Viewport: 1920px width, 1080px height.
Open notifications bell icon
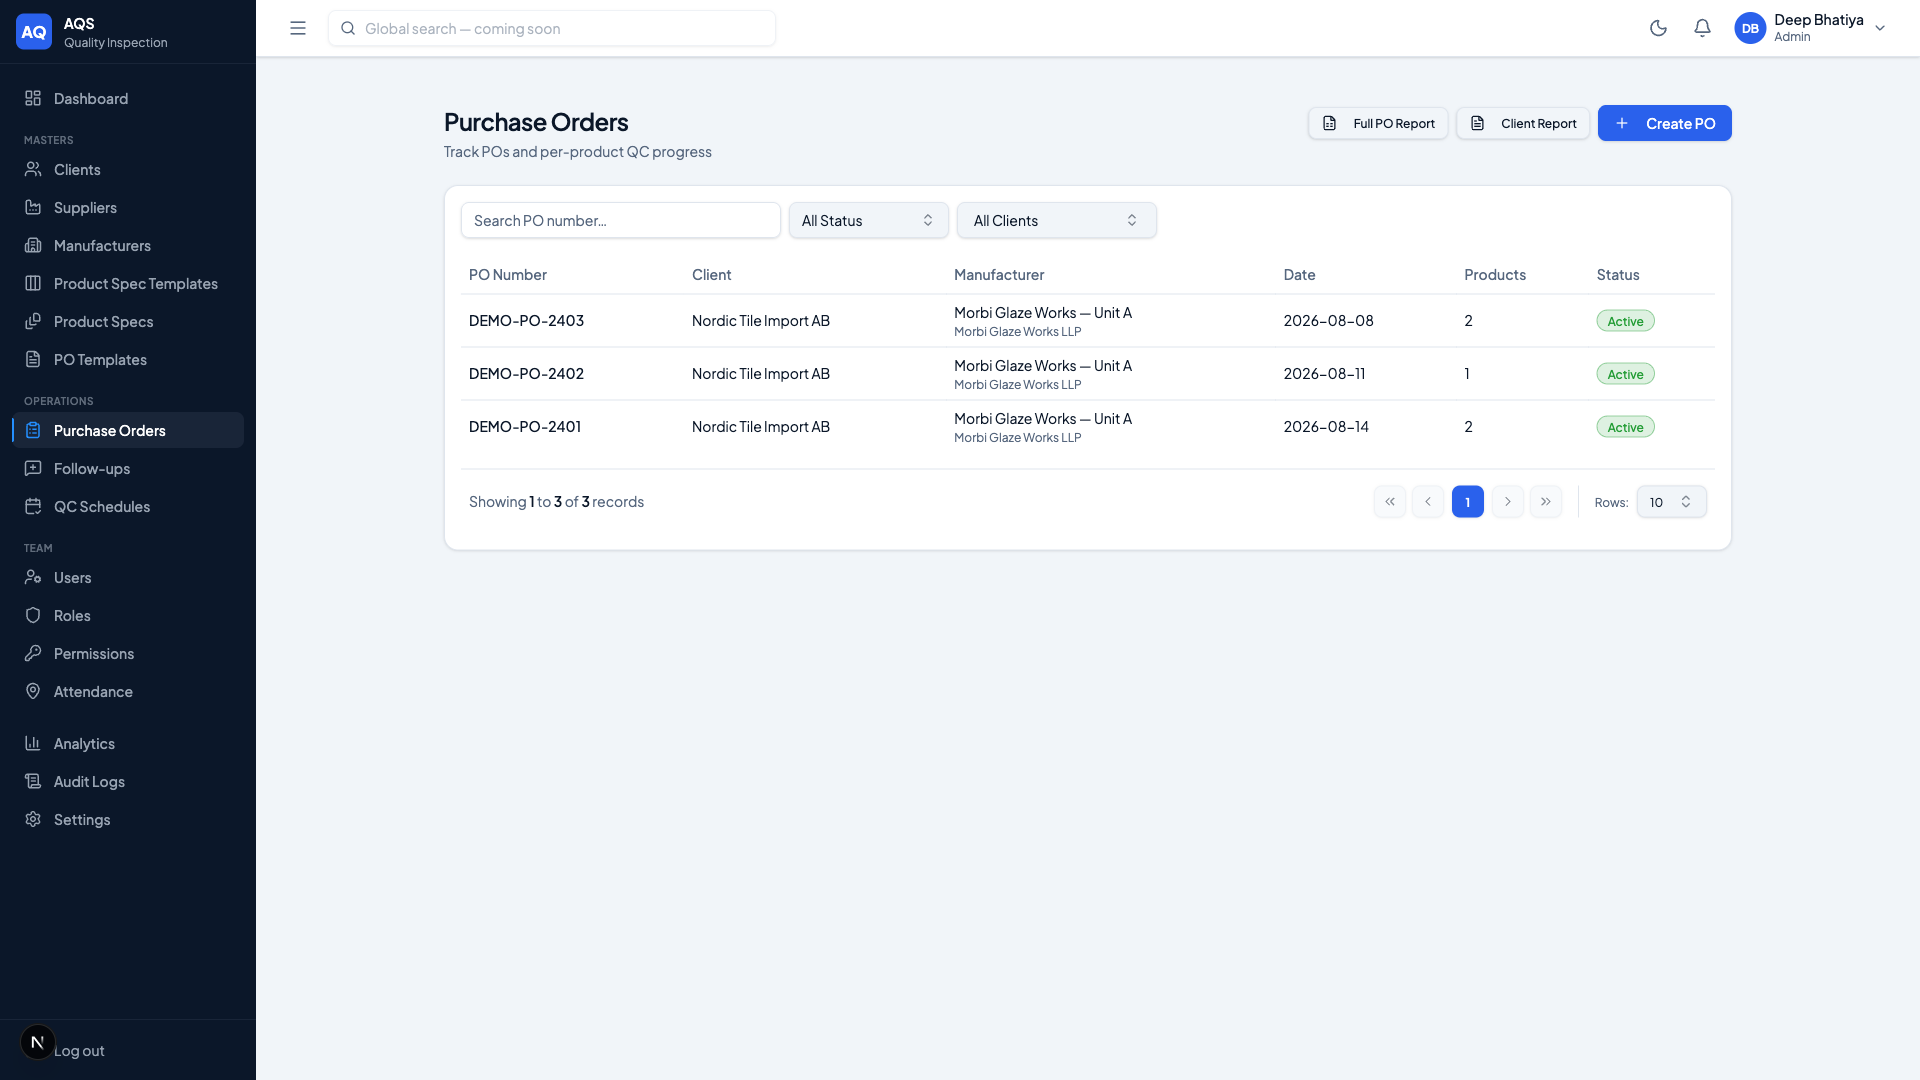1702,28
